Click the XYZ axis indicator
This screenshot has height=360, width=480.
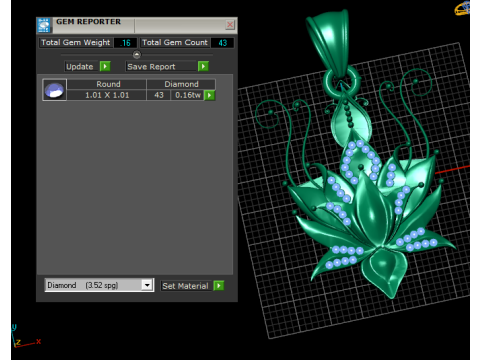[25, 336]
